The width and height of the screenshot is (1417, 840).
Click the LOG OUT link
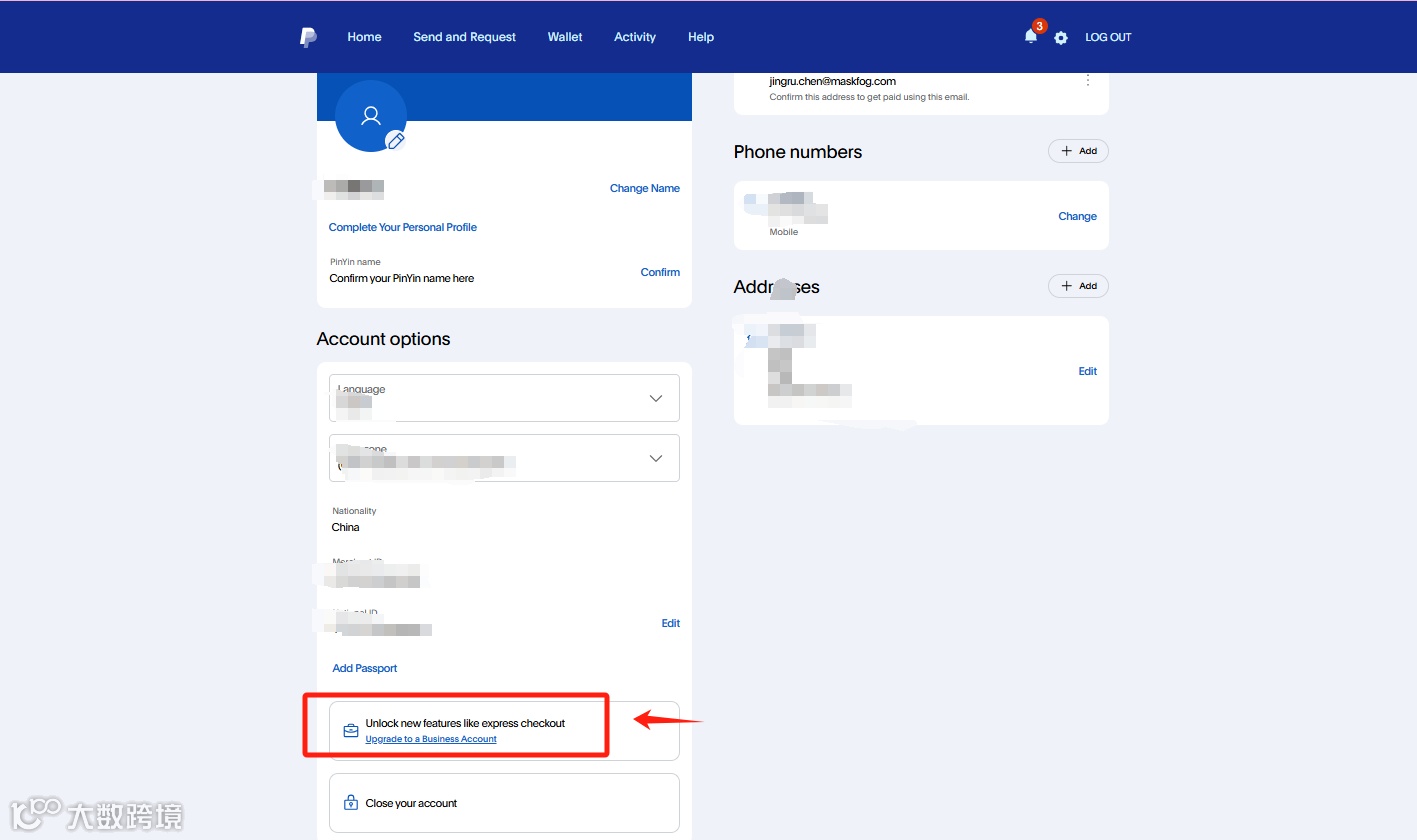click(x=1108, y=37)
